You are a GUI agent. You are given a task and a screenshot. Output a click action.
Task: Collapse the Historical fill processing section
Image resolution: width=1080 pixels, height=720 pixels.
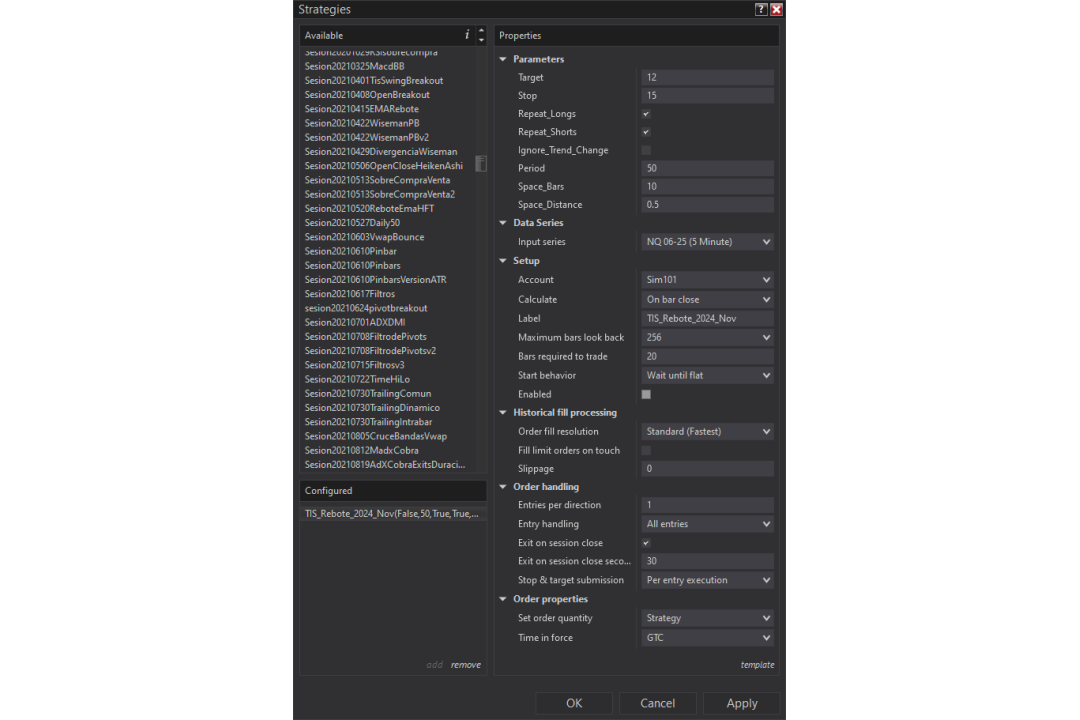(x=503, y=413)
